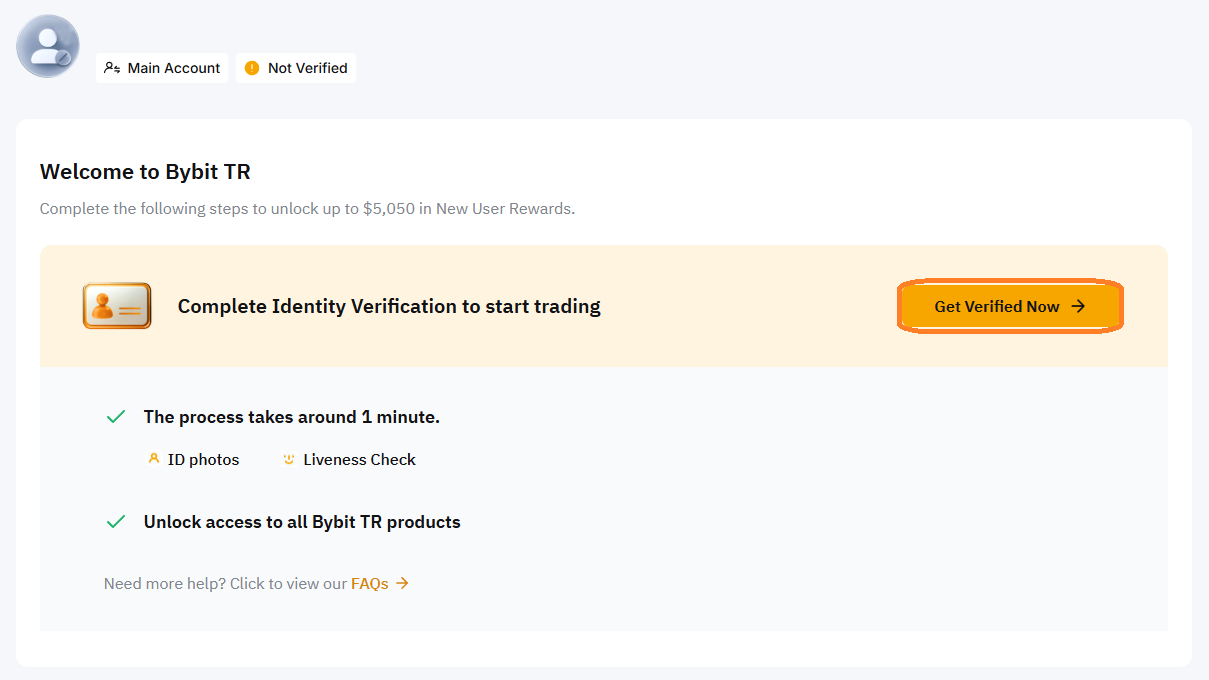Image resolution: width=1209 pixels, height=680 pixels.
Task: Click the avatar edit badge
Action: [x=63, y=59]
